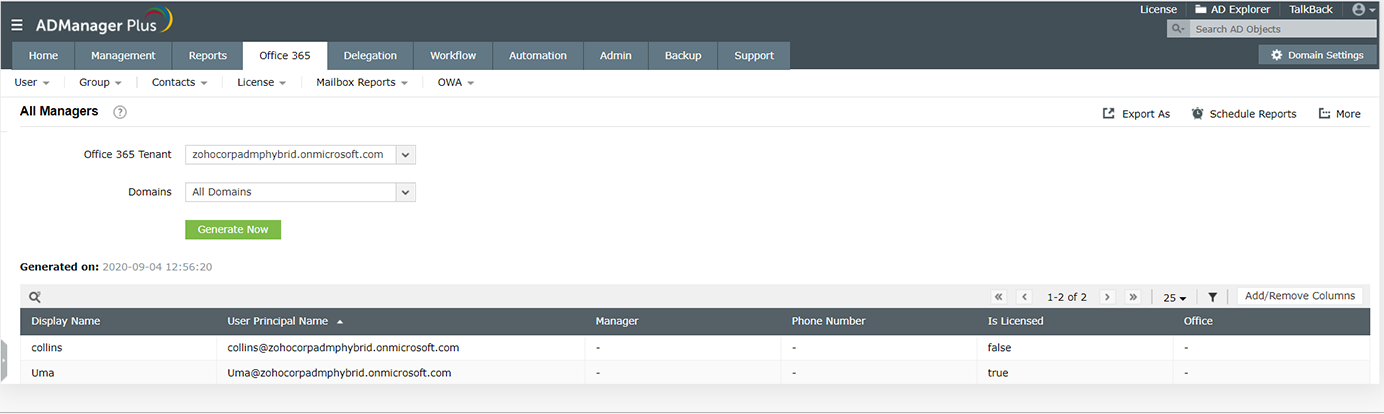Open Domain Settings

pos(1316,55)
